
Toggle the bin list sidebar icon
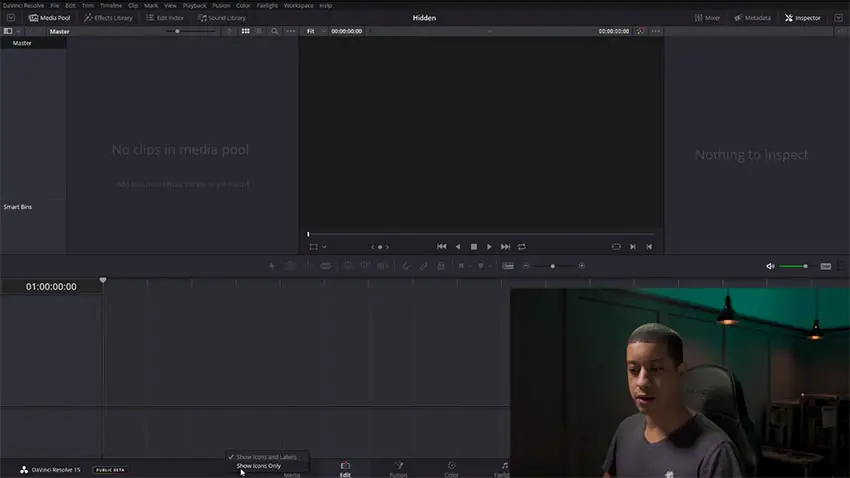point(8,31)
